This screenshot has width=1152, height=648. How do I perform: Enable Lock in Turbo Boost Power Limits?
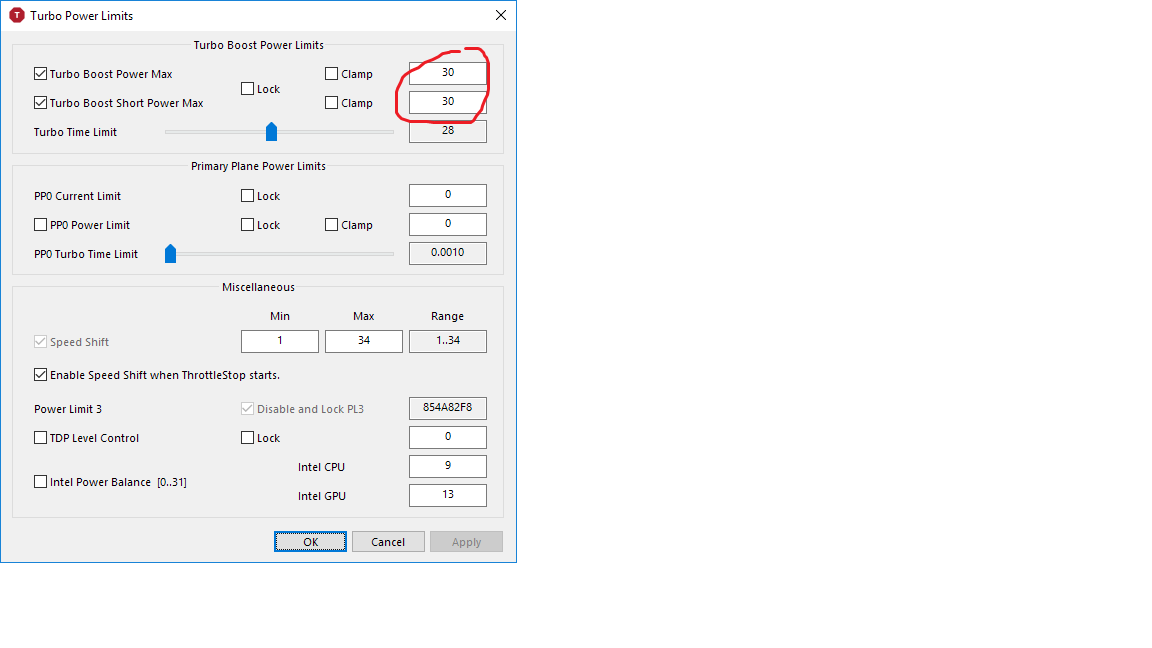pyautogui.click(x=248, y=89)
